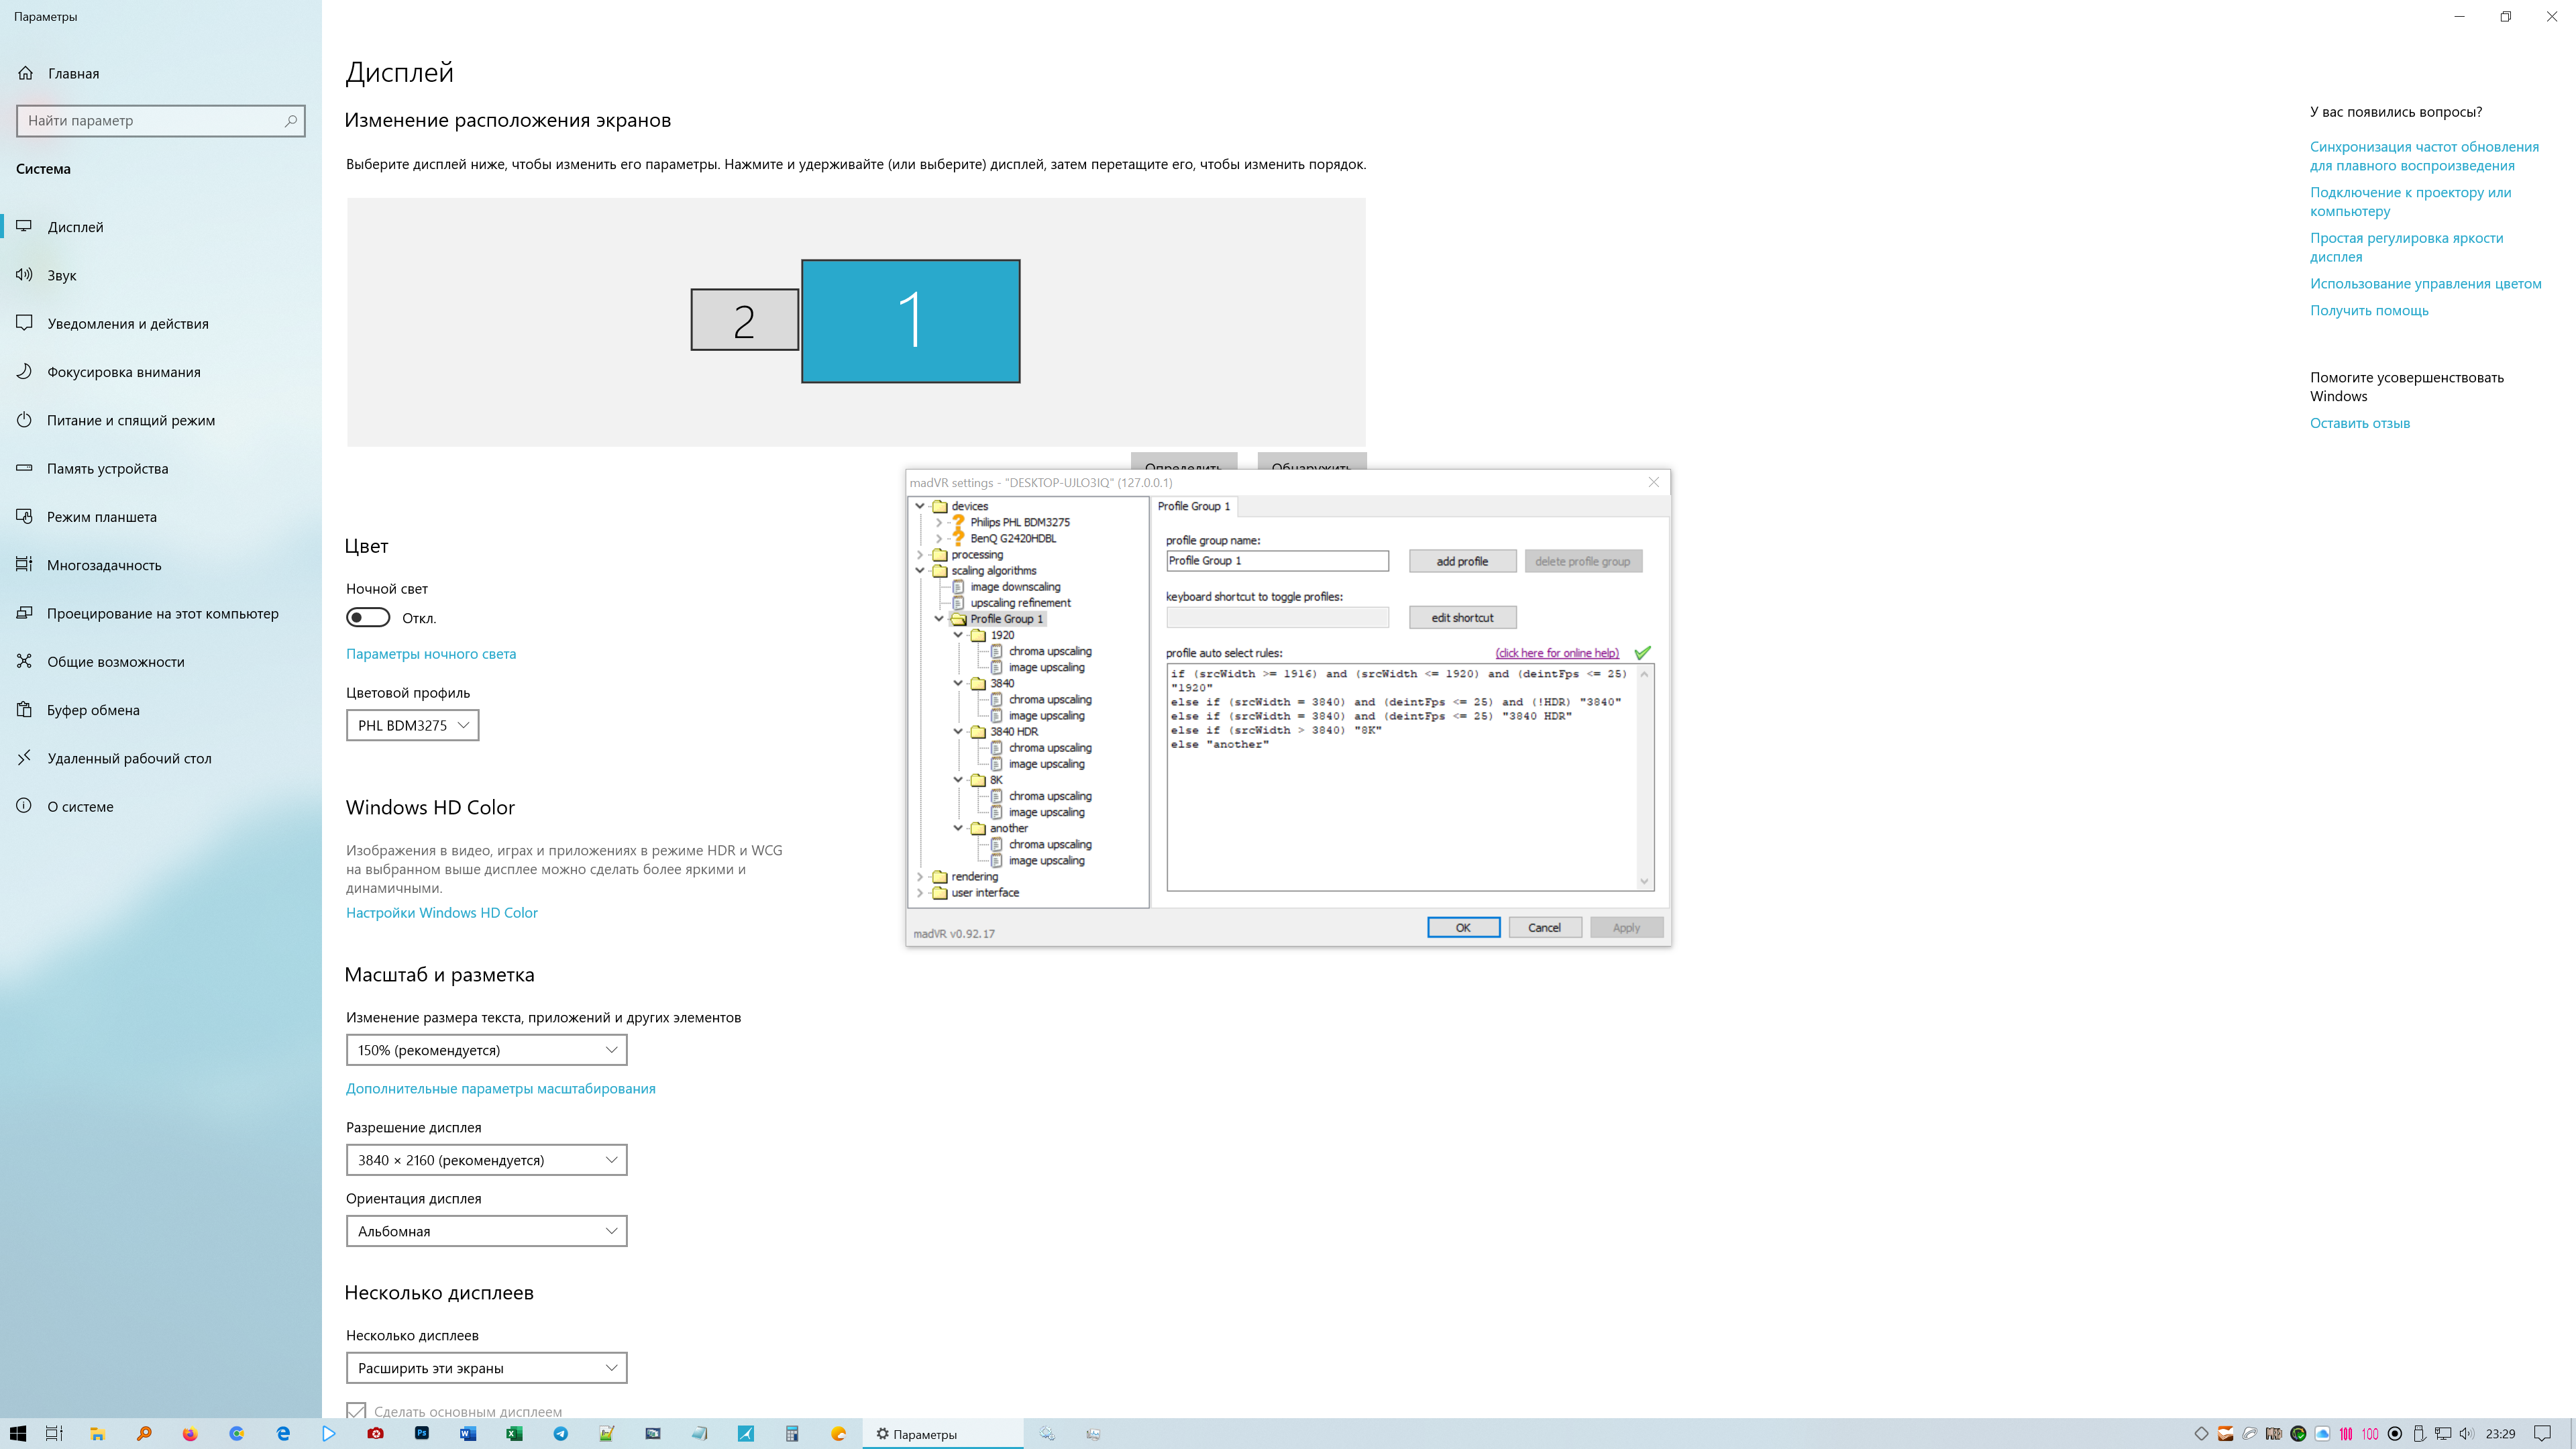Collapse the 3840 HDR profile folder
Image resolution: width=2576 pixels, height=1449 pixels.
pyautogui.click(x=958, y=731)
